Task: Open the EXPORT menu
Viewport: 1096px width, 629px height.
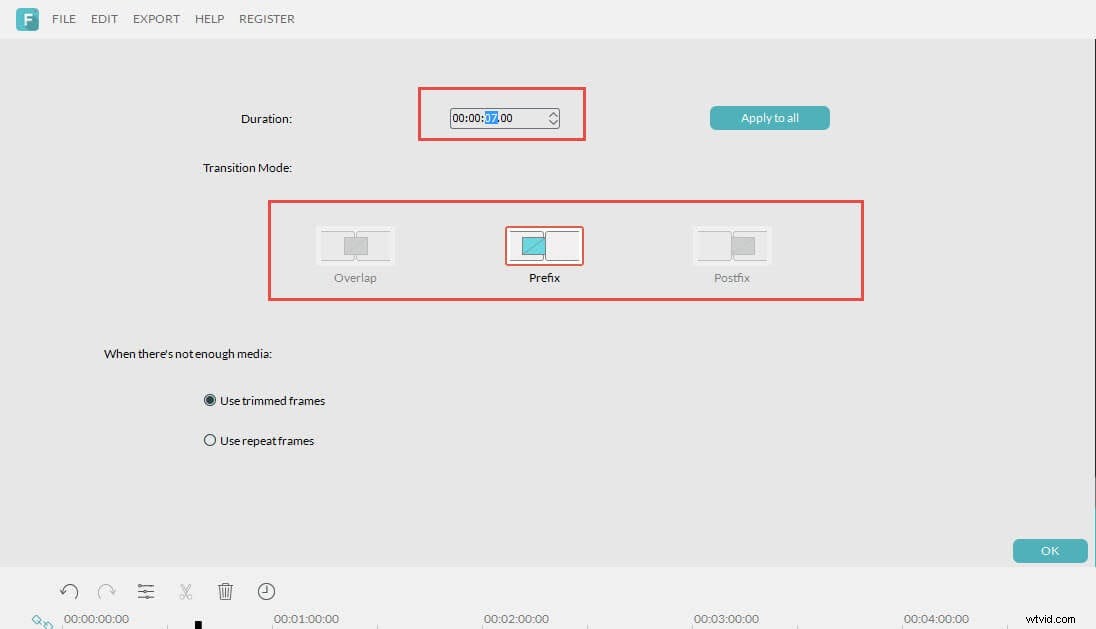Action: [x=156, y=18]
